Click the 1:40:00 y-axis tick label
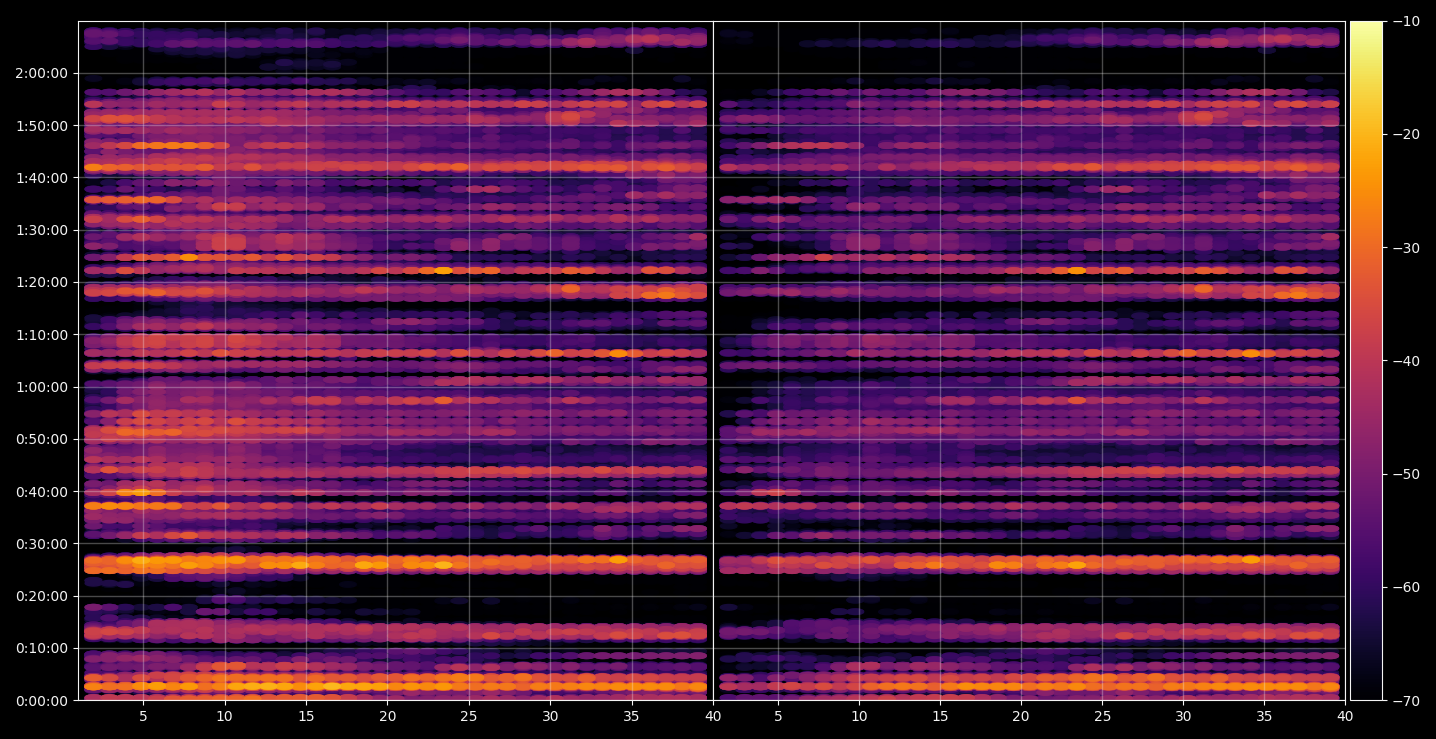Image resolution: width=1436 pixels, height=739 pixels. tap(42, 178)
